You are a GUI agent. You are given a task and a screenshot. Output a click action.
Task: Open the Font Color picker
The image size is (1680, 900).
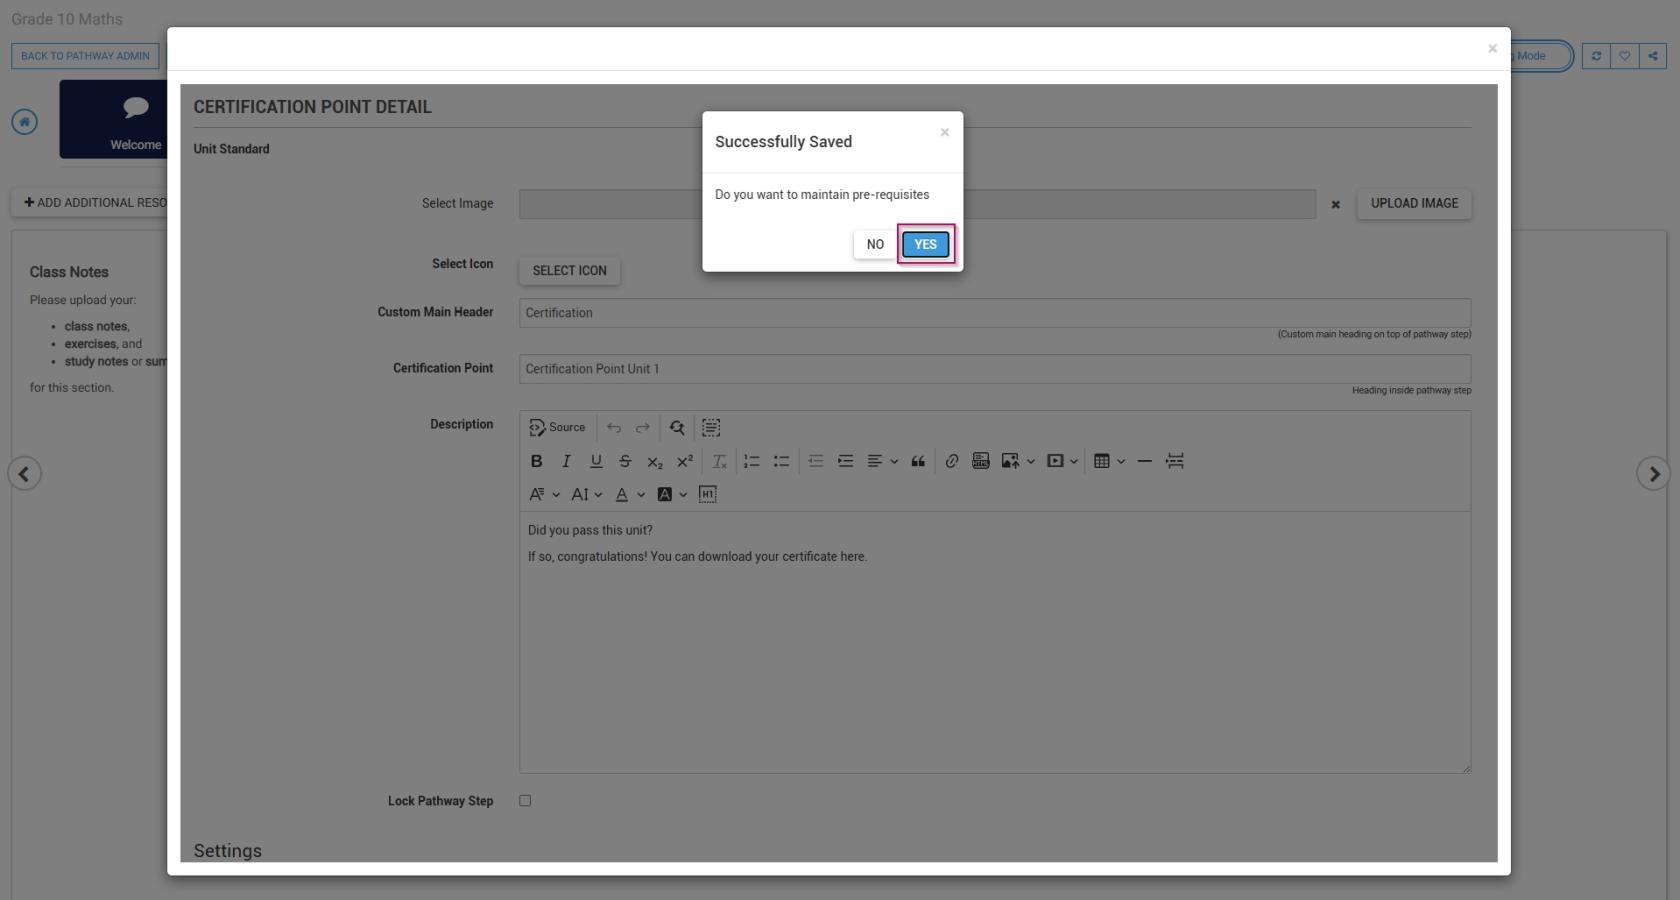(x=629, y=494)
